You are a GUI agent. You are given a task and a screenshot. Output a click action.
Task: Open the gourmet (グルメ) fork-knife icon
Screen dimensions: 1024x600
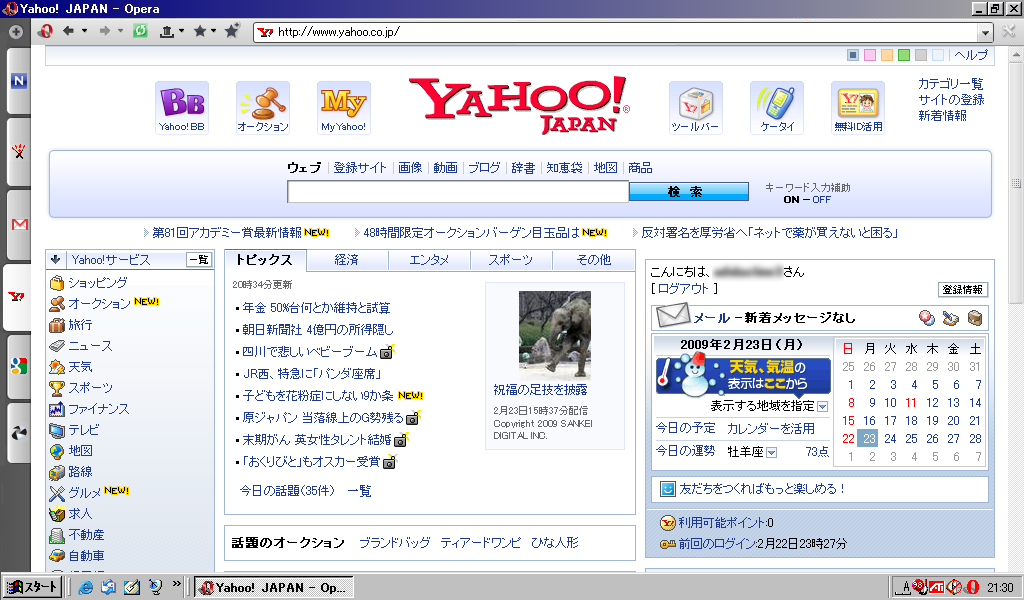[x=57, y=494]
